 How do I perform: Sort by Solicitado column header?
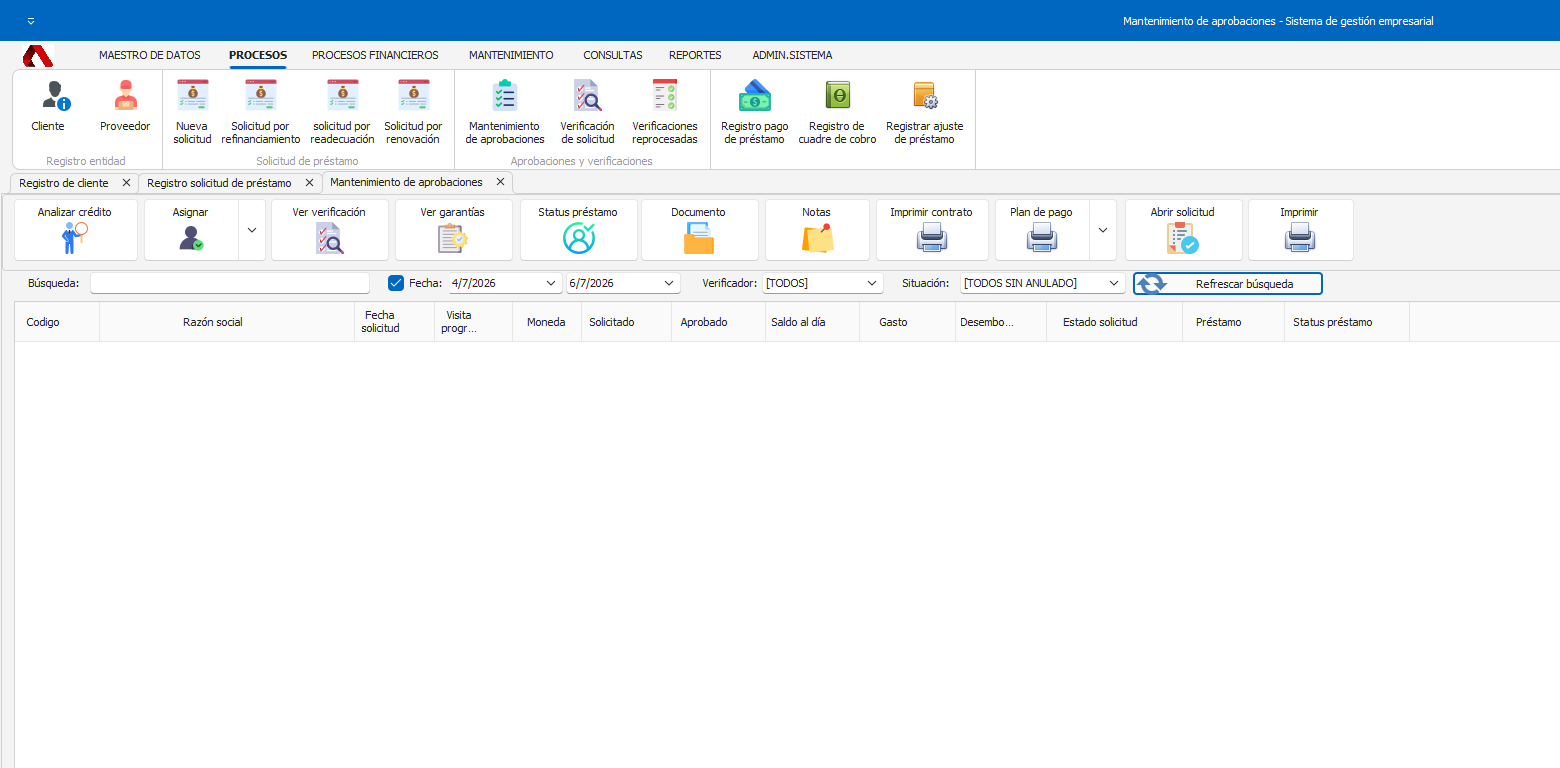click(x=627, y=322)
